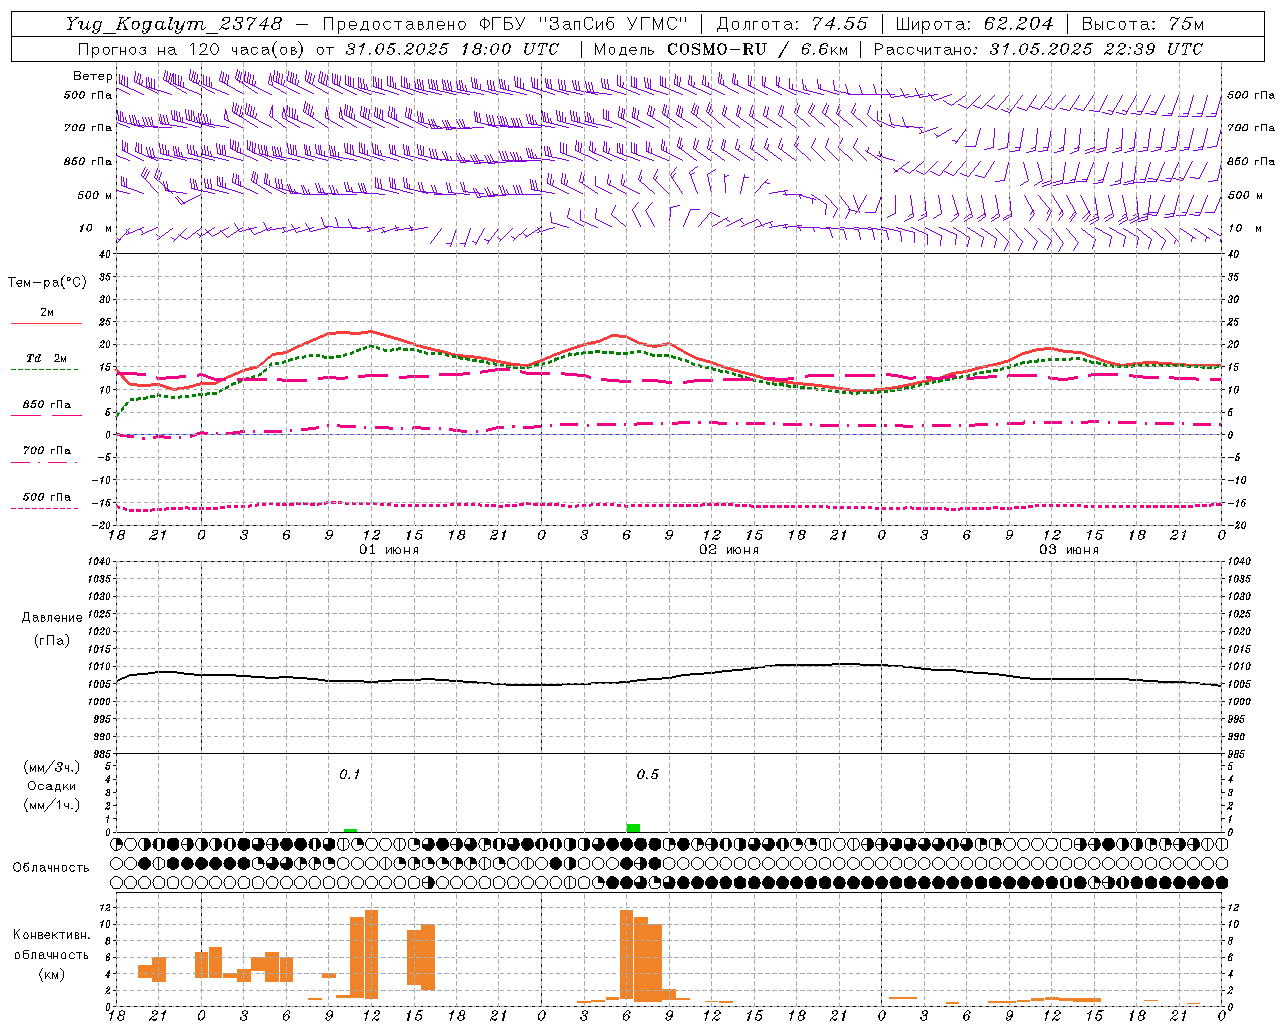Click the (мм/3ч.) precipitation unit label
This screenshot has height=1024, width=1280.
click(x=52, y=767)
